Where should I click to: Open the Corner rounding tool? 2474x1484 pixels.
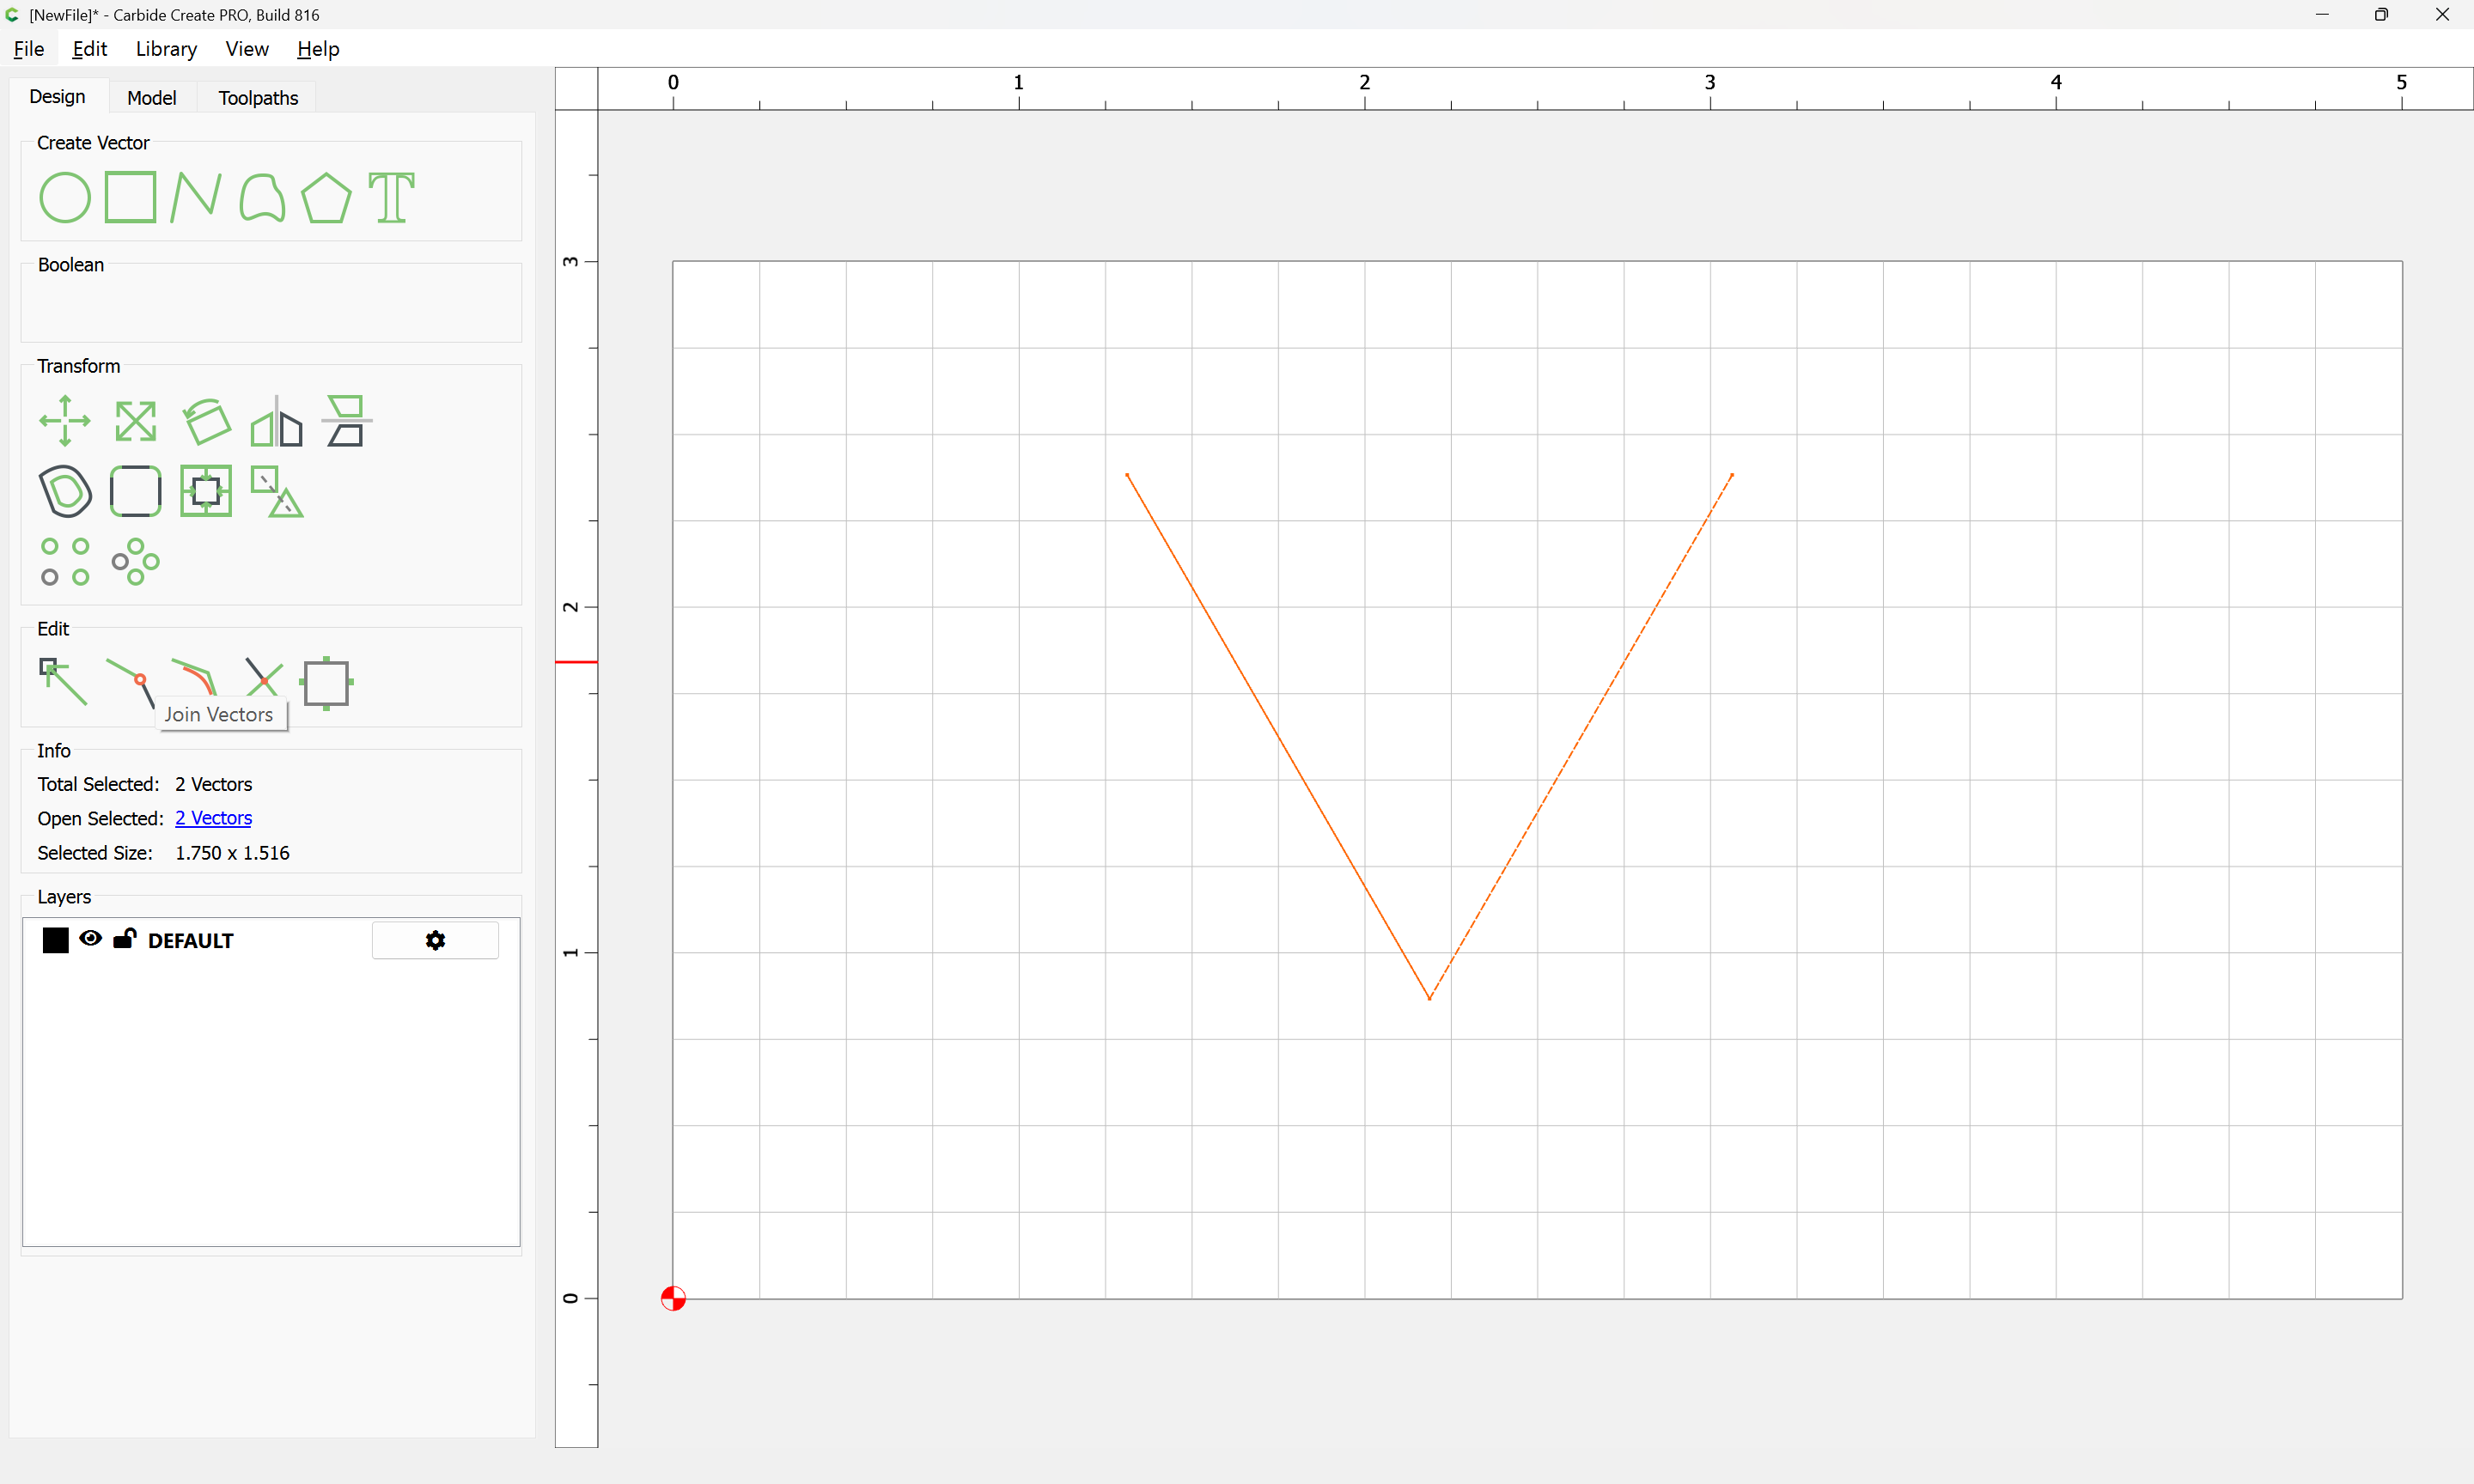(135, 491)
